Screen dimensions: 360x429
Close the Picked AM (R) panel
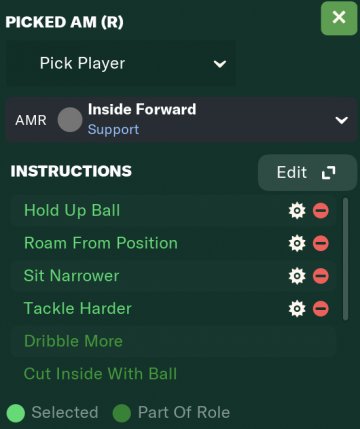pos(339,18)
